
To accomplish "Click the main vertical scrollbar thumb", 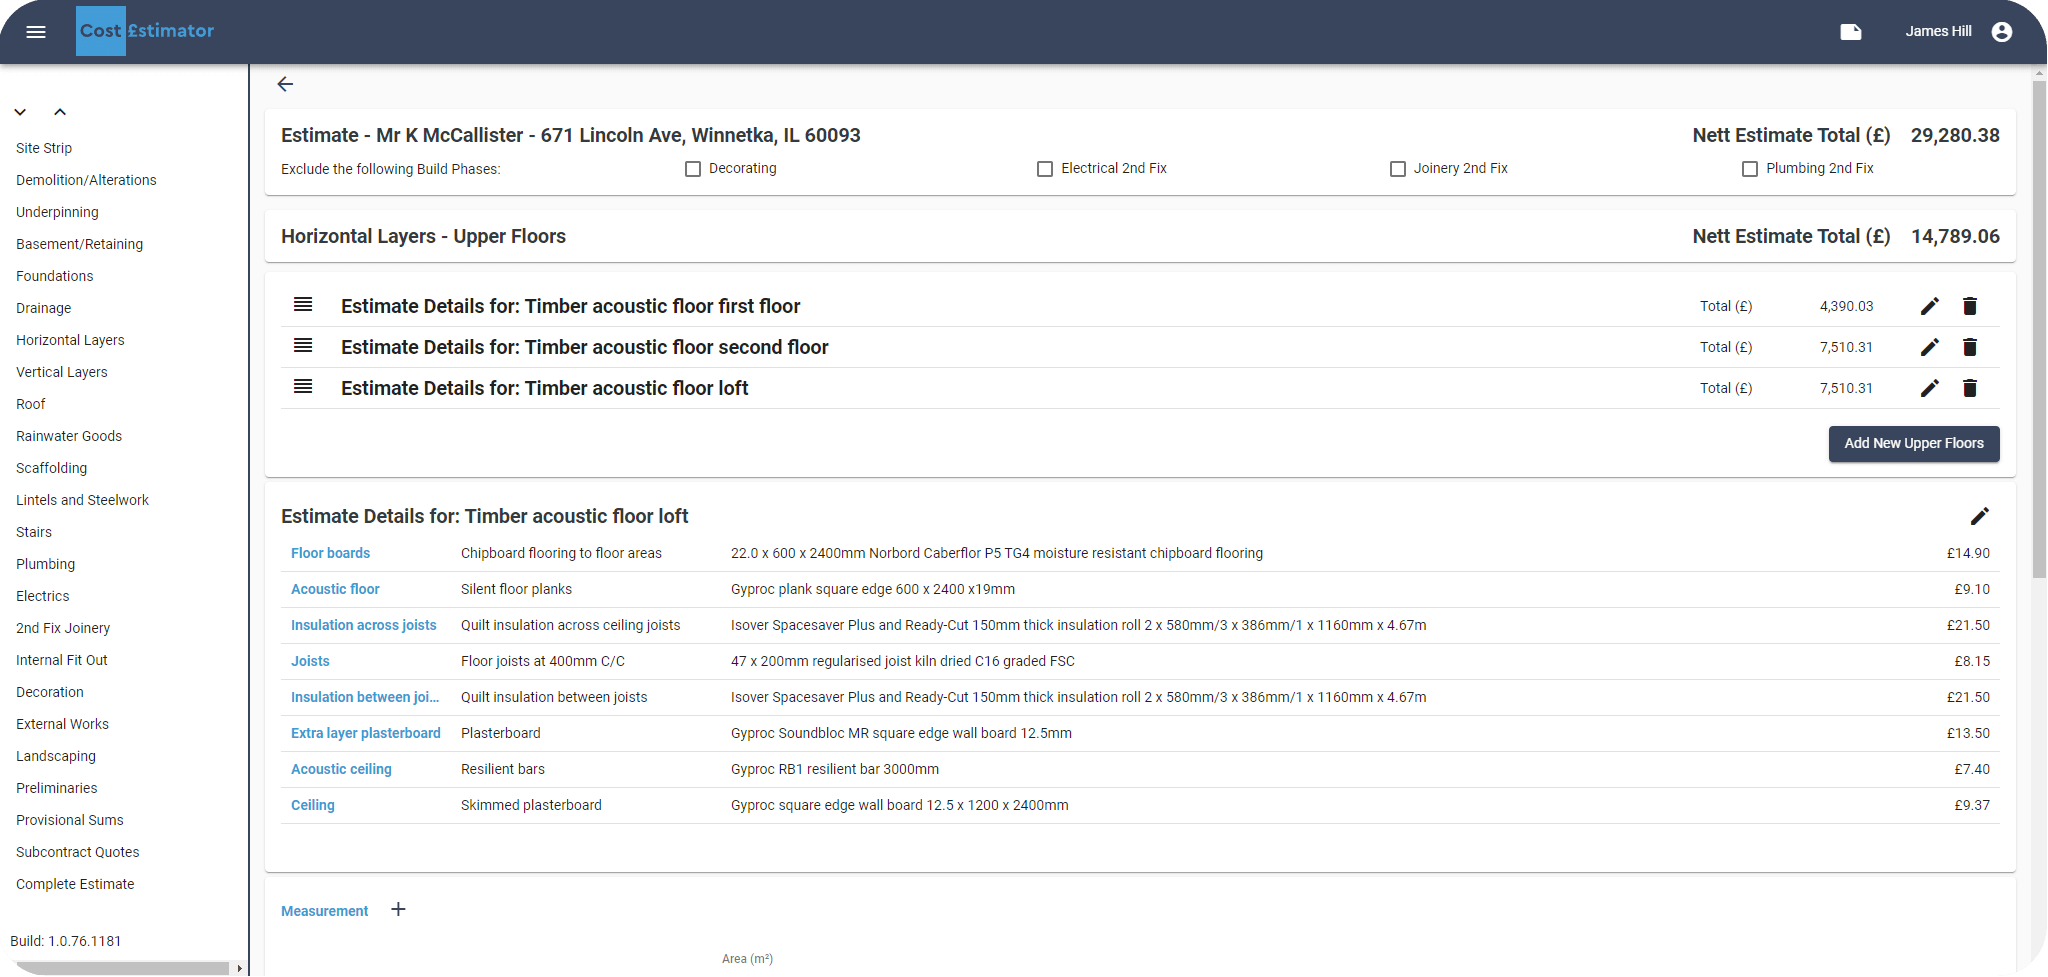I will pos(2039,329).
